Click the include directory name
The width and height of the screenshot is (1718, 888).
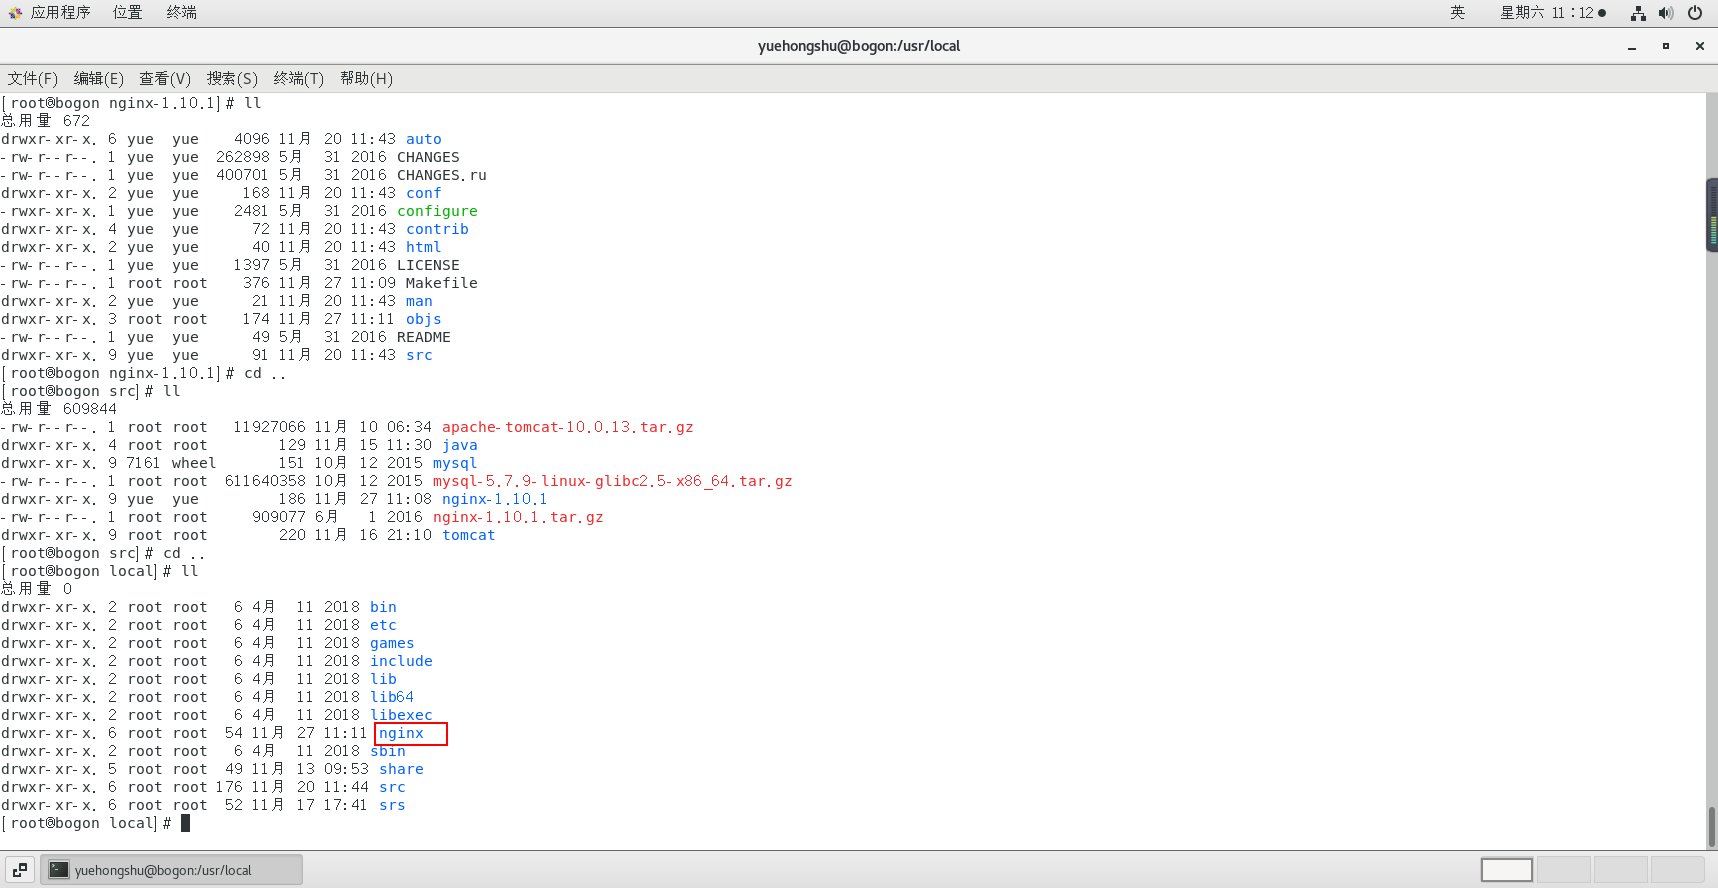click(x=401, y=661)
